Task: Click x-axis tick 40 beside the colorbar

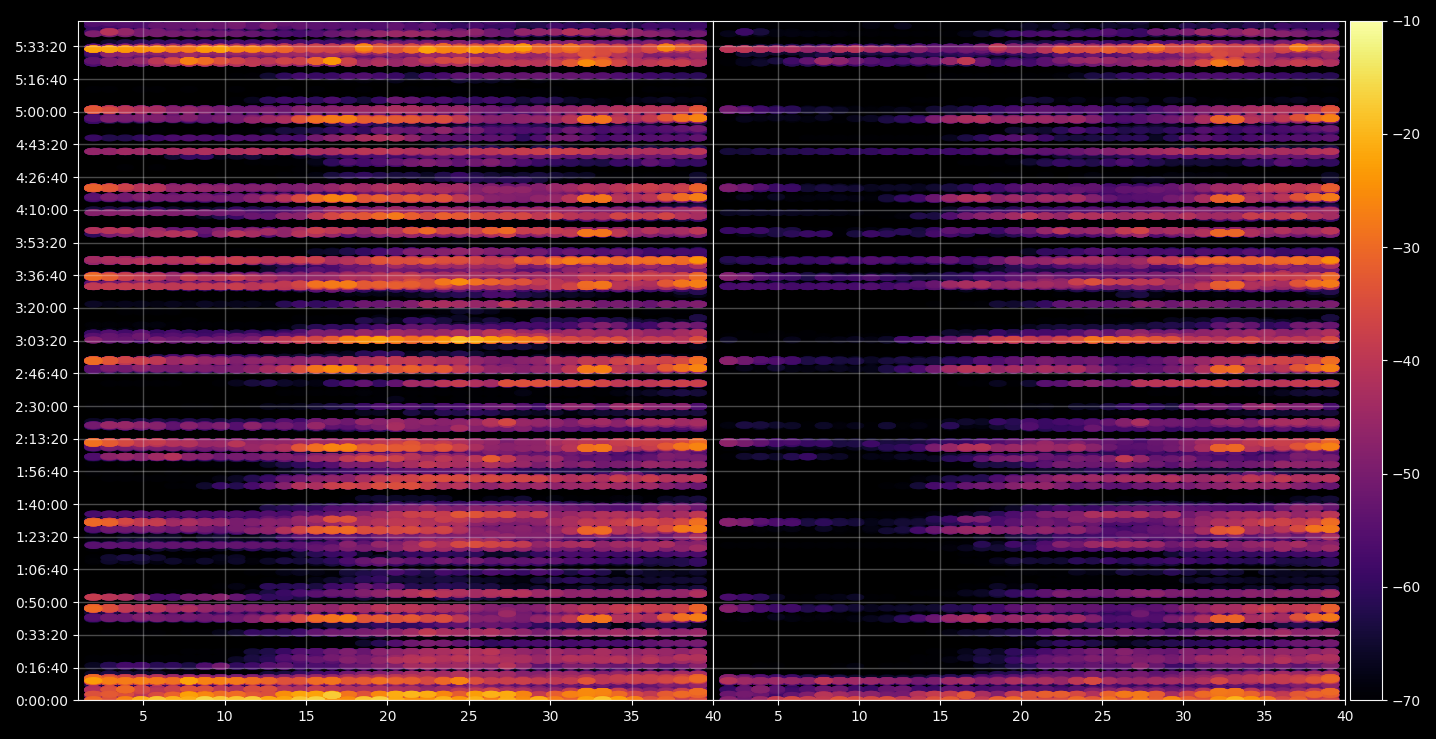Action: [x=1346, y=716]
